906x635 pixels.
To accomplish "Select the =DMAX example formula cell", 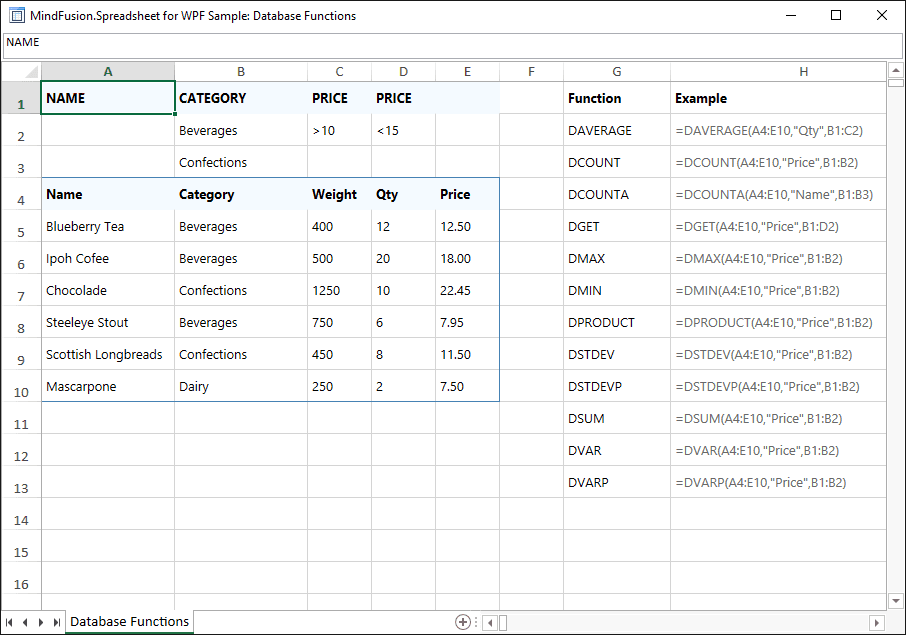I will click(x=778, y=258).
